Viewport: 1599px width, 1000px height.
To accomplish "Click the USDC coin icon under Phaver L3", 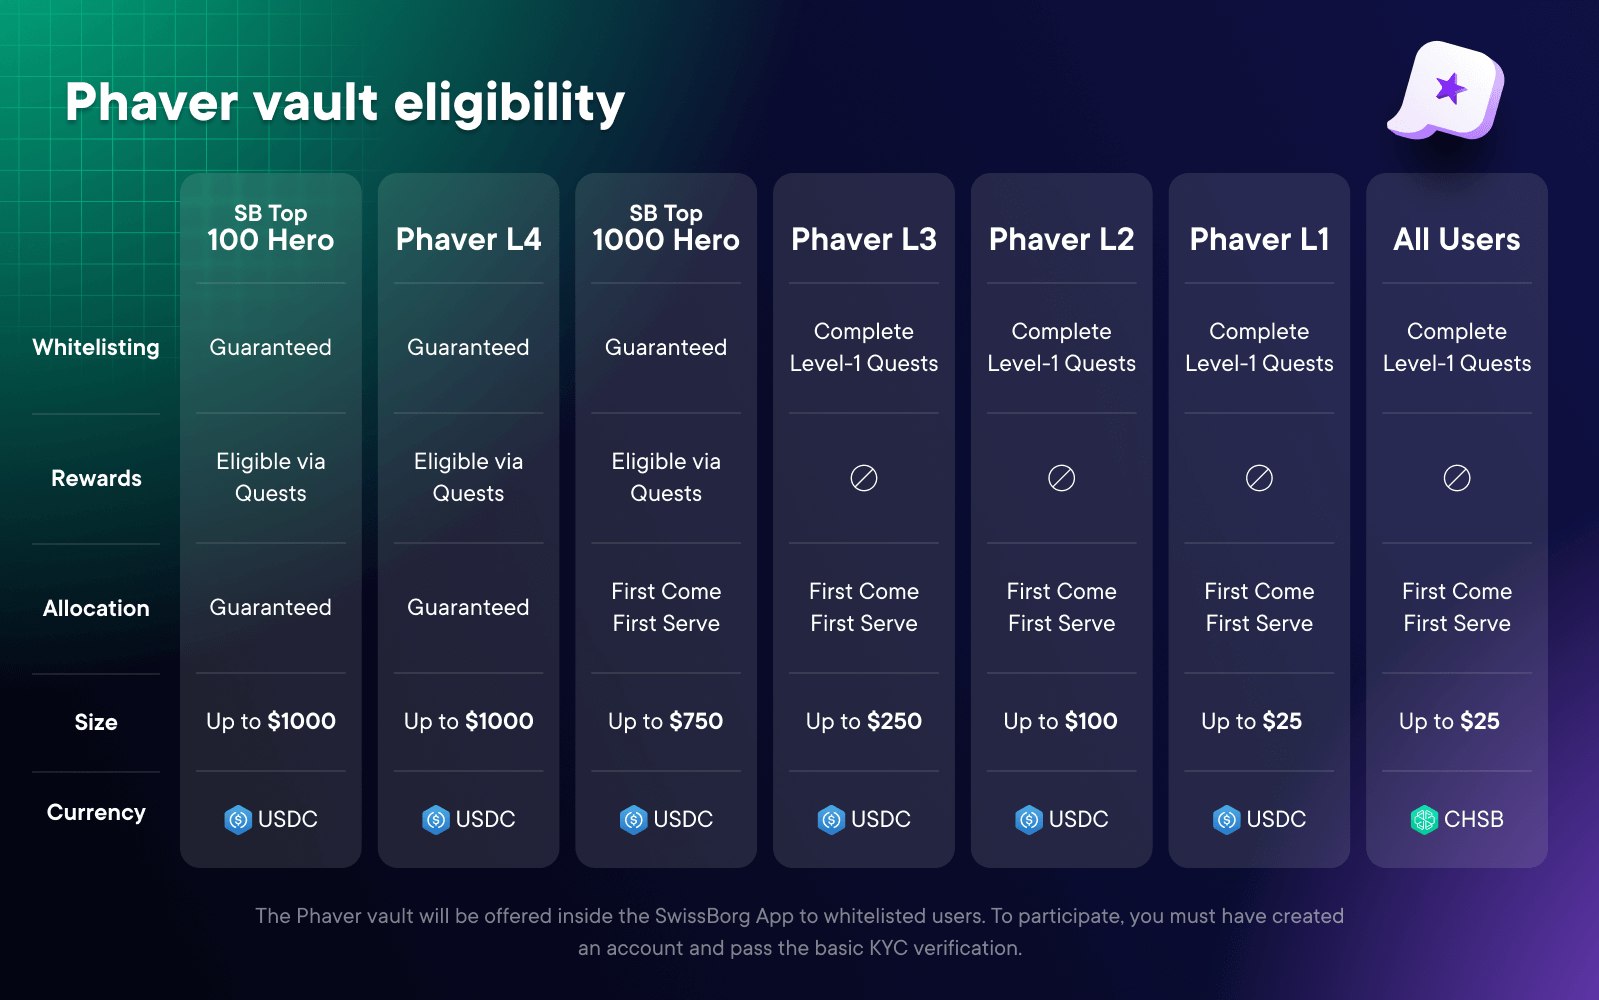I will (x=831, y=820).
